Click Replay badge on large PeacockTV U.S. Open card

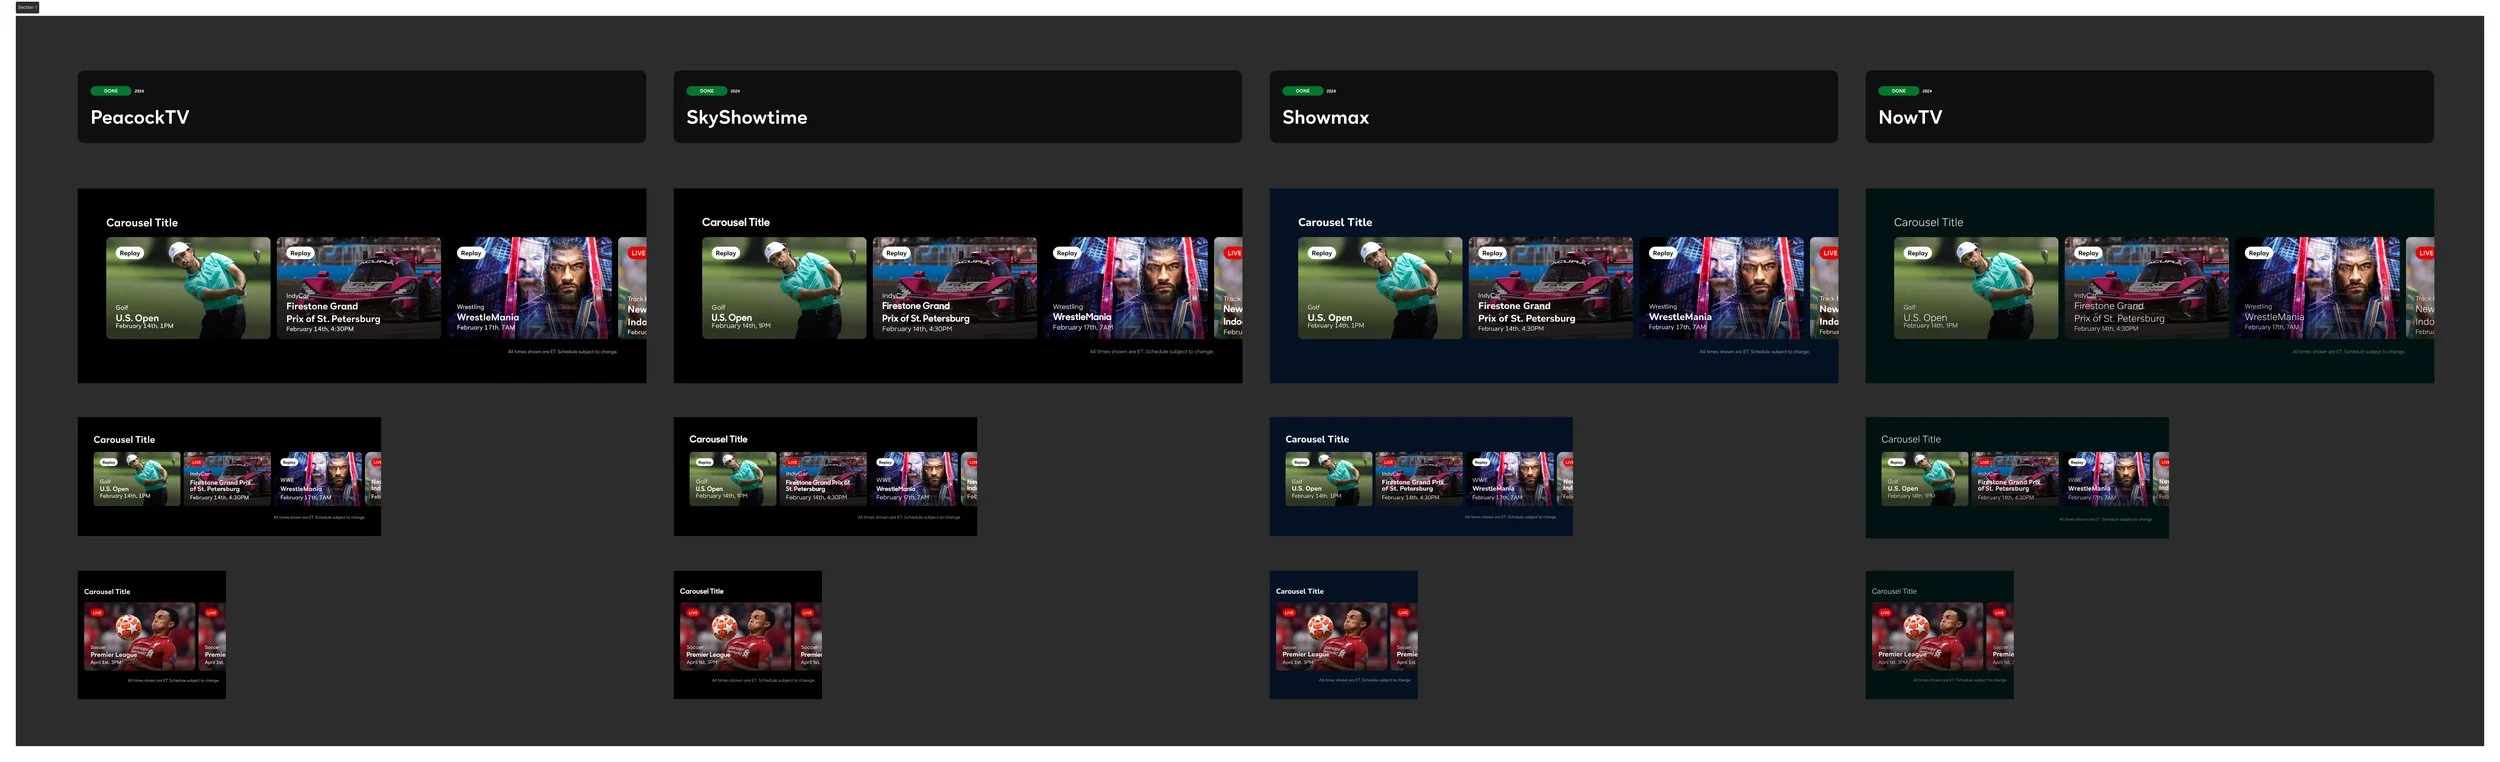pyautogui.click(x=130, y=253)
